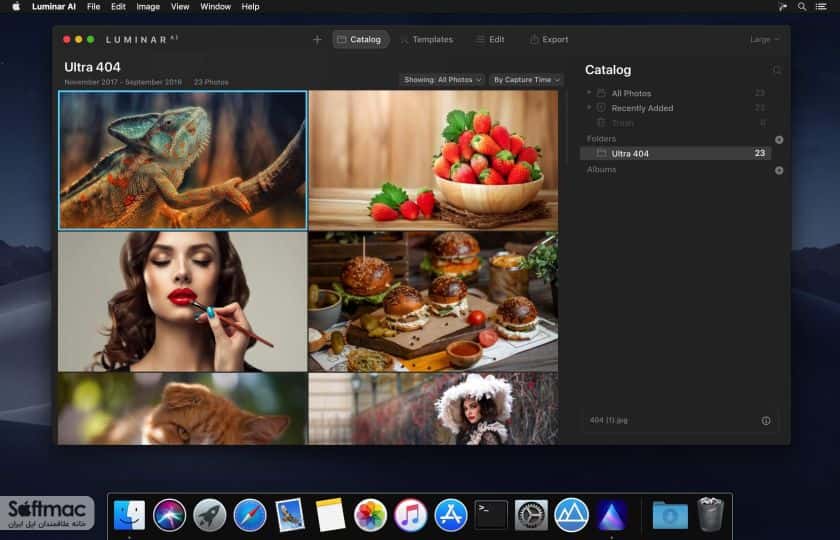Open the Apple menu
Screen dimensions: 840x540
(x=16, y=6)
